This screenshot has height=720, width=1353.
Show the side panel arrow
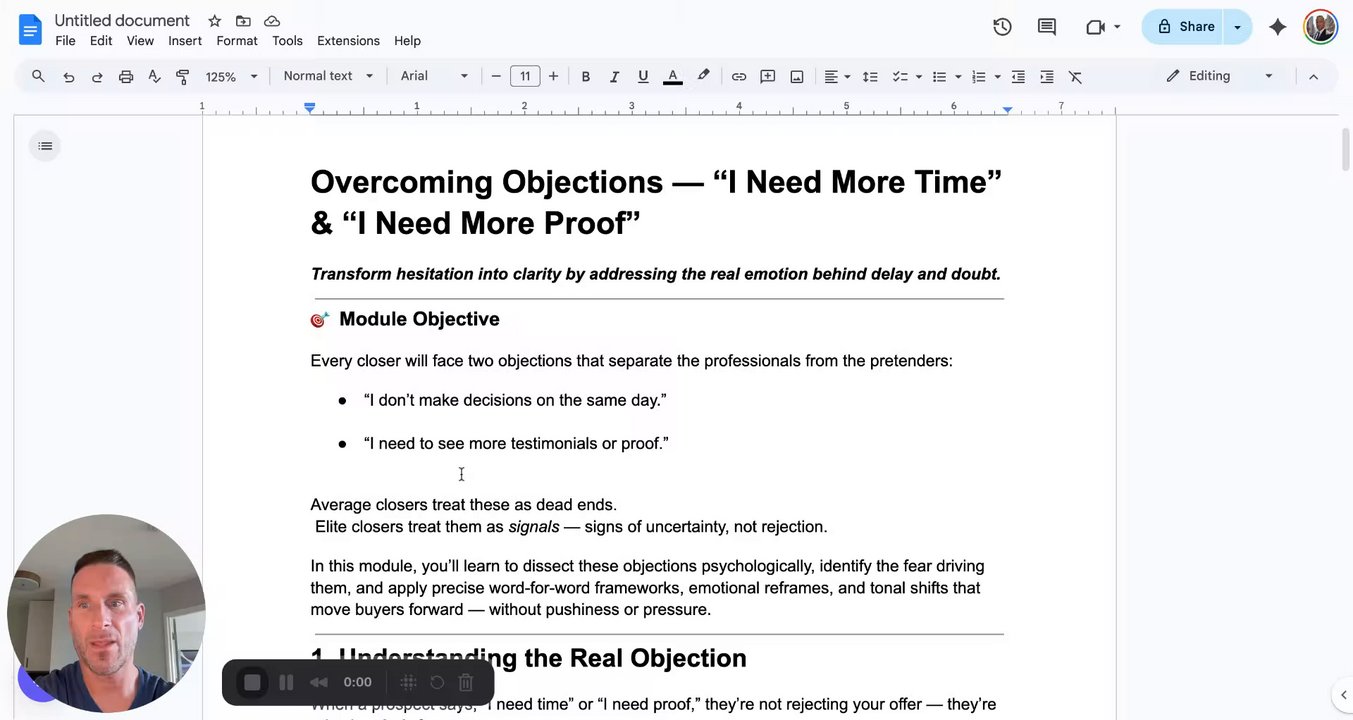pos(1342,695)
